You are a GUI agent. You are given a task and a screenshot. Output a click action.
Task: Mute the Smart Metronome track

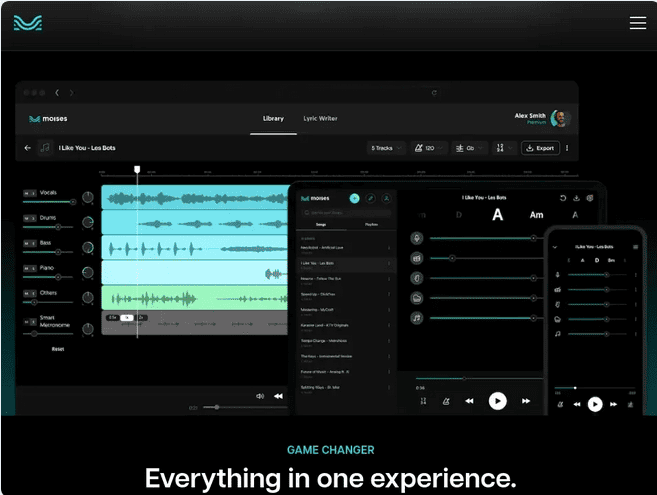tap(26, 322)
